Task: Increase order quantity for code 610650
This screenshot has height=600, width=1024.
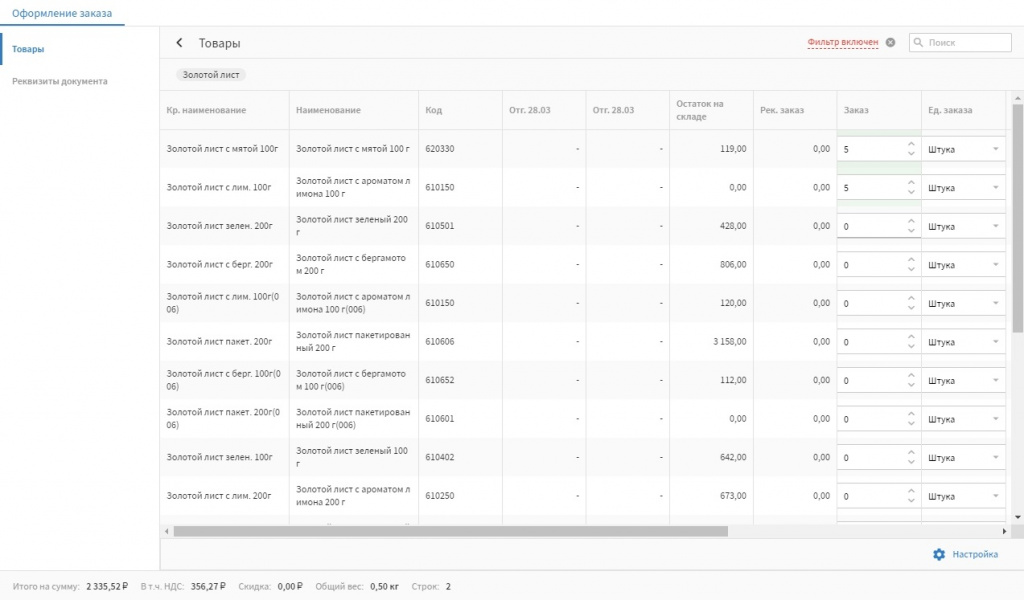Action: pos(911,260)
